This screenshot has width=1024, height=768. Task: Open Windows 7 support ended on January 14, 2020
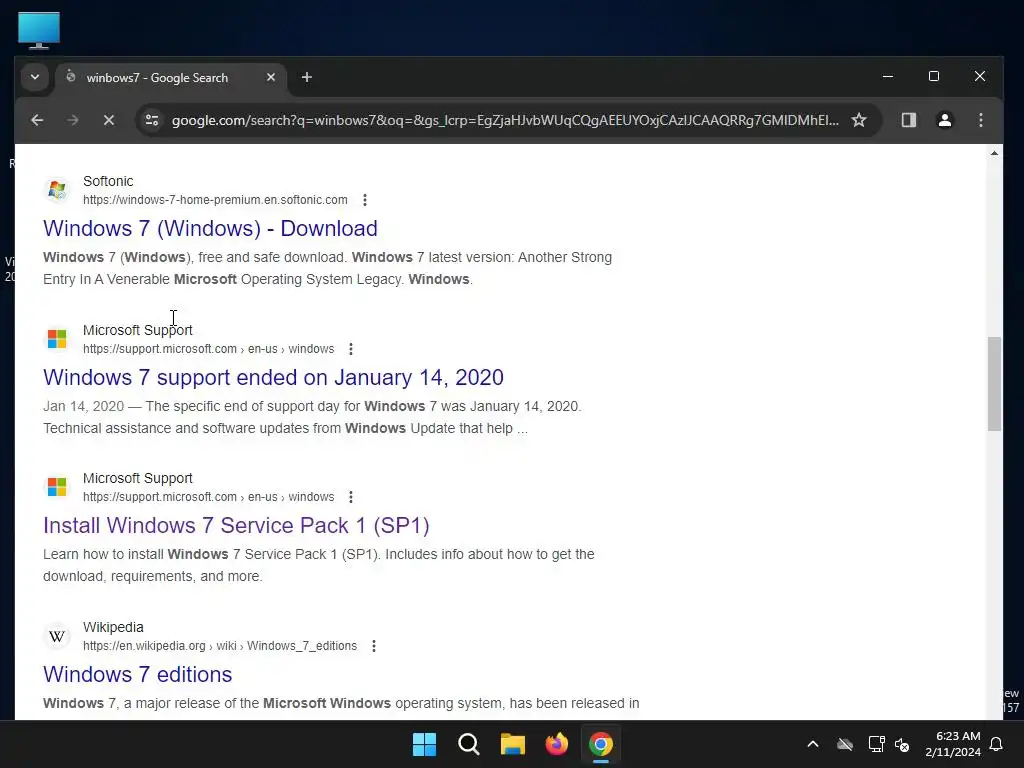tap(273, 377)
